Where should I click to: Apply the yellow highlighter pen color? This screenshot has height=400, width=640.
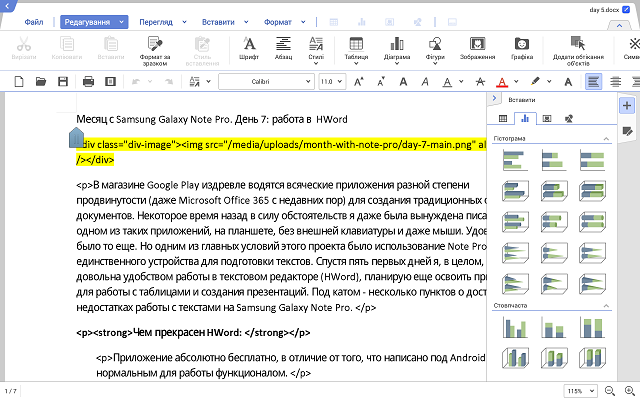coord(535,82)
